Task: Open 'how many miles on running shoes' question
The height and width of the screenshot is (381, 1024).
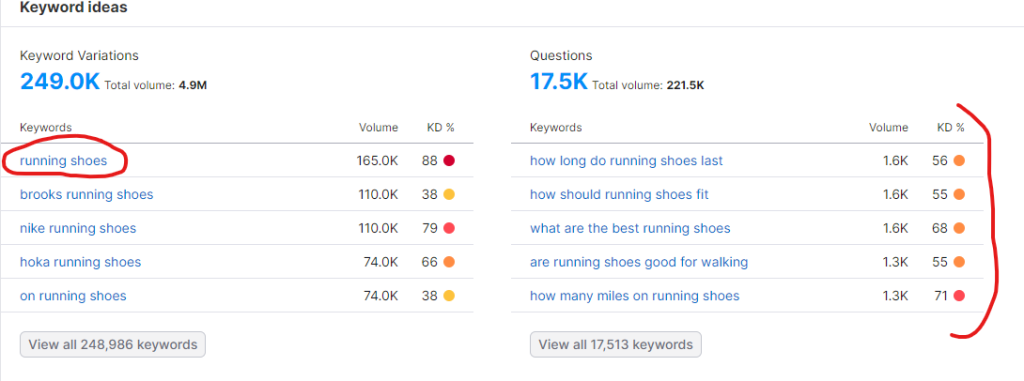Action: tap(635, 296)
